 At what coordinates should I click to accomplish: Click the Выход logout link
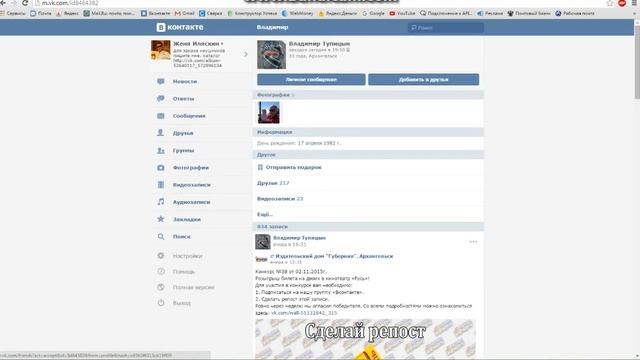[182, 303]
